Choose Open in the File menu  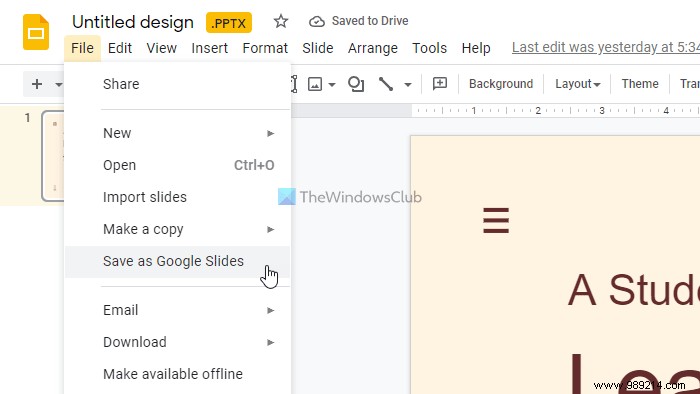pos(178,165)
